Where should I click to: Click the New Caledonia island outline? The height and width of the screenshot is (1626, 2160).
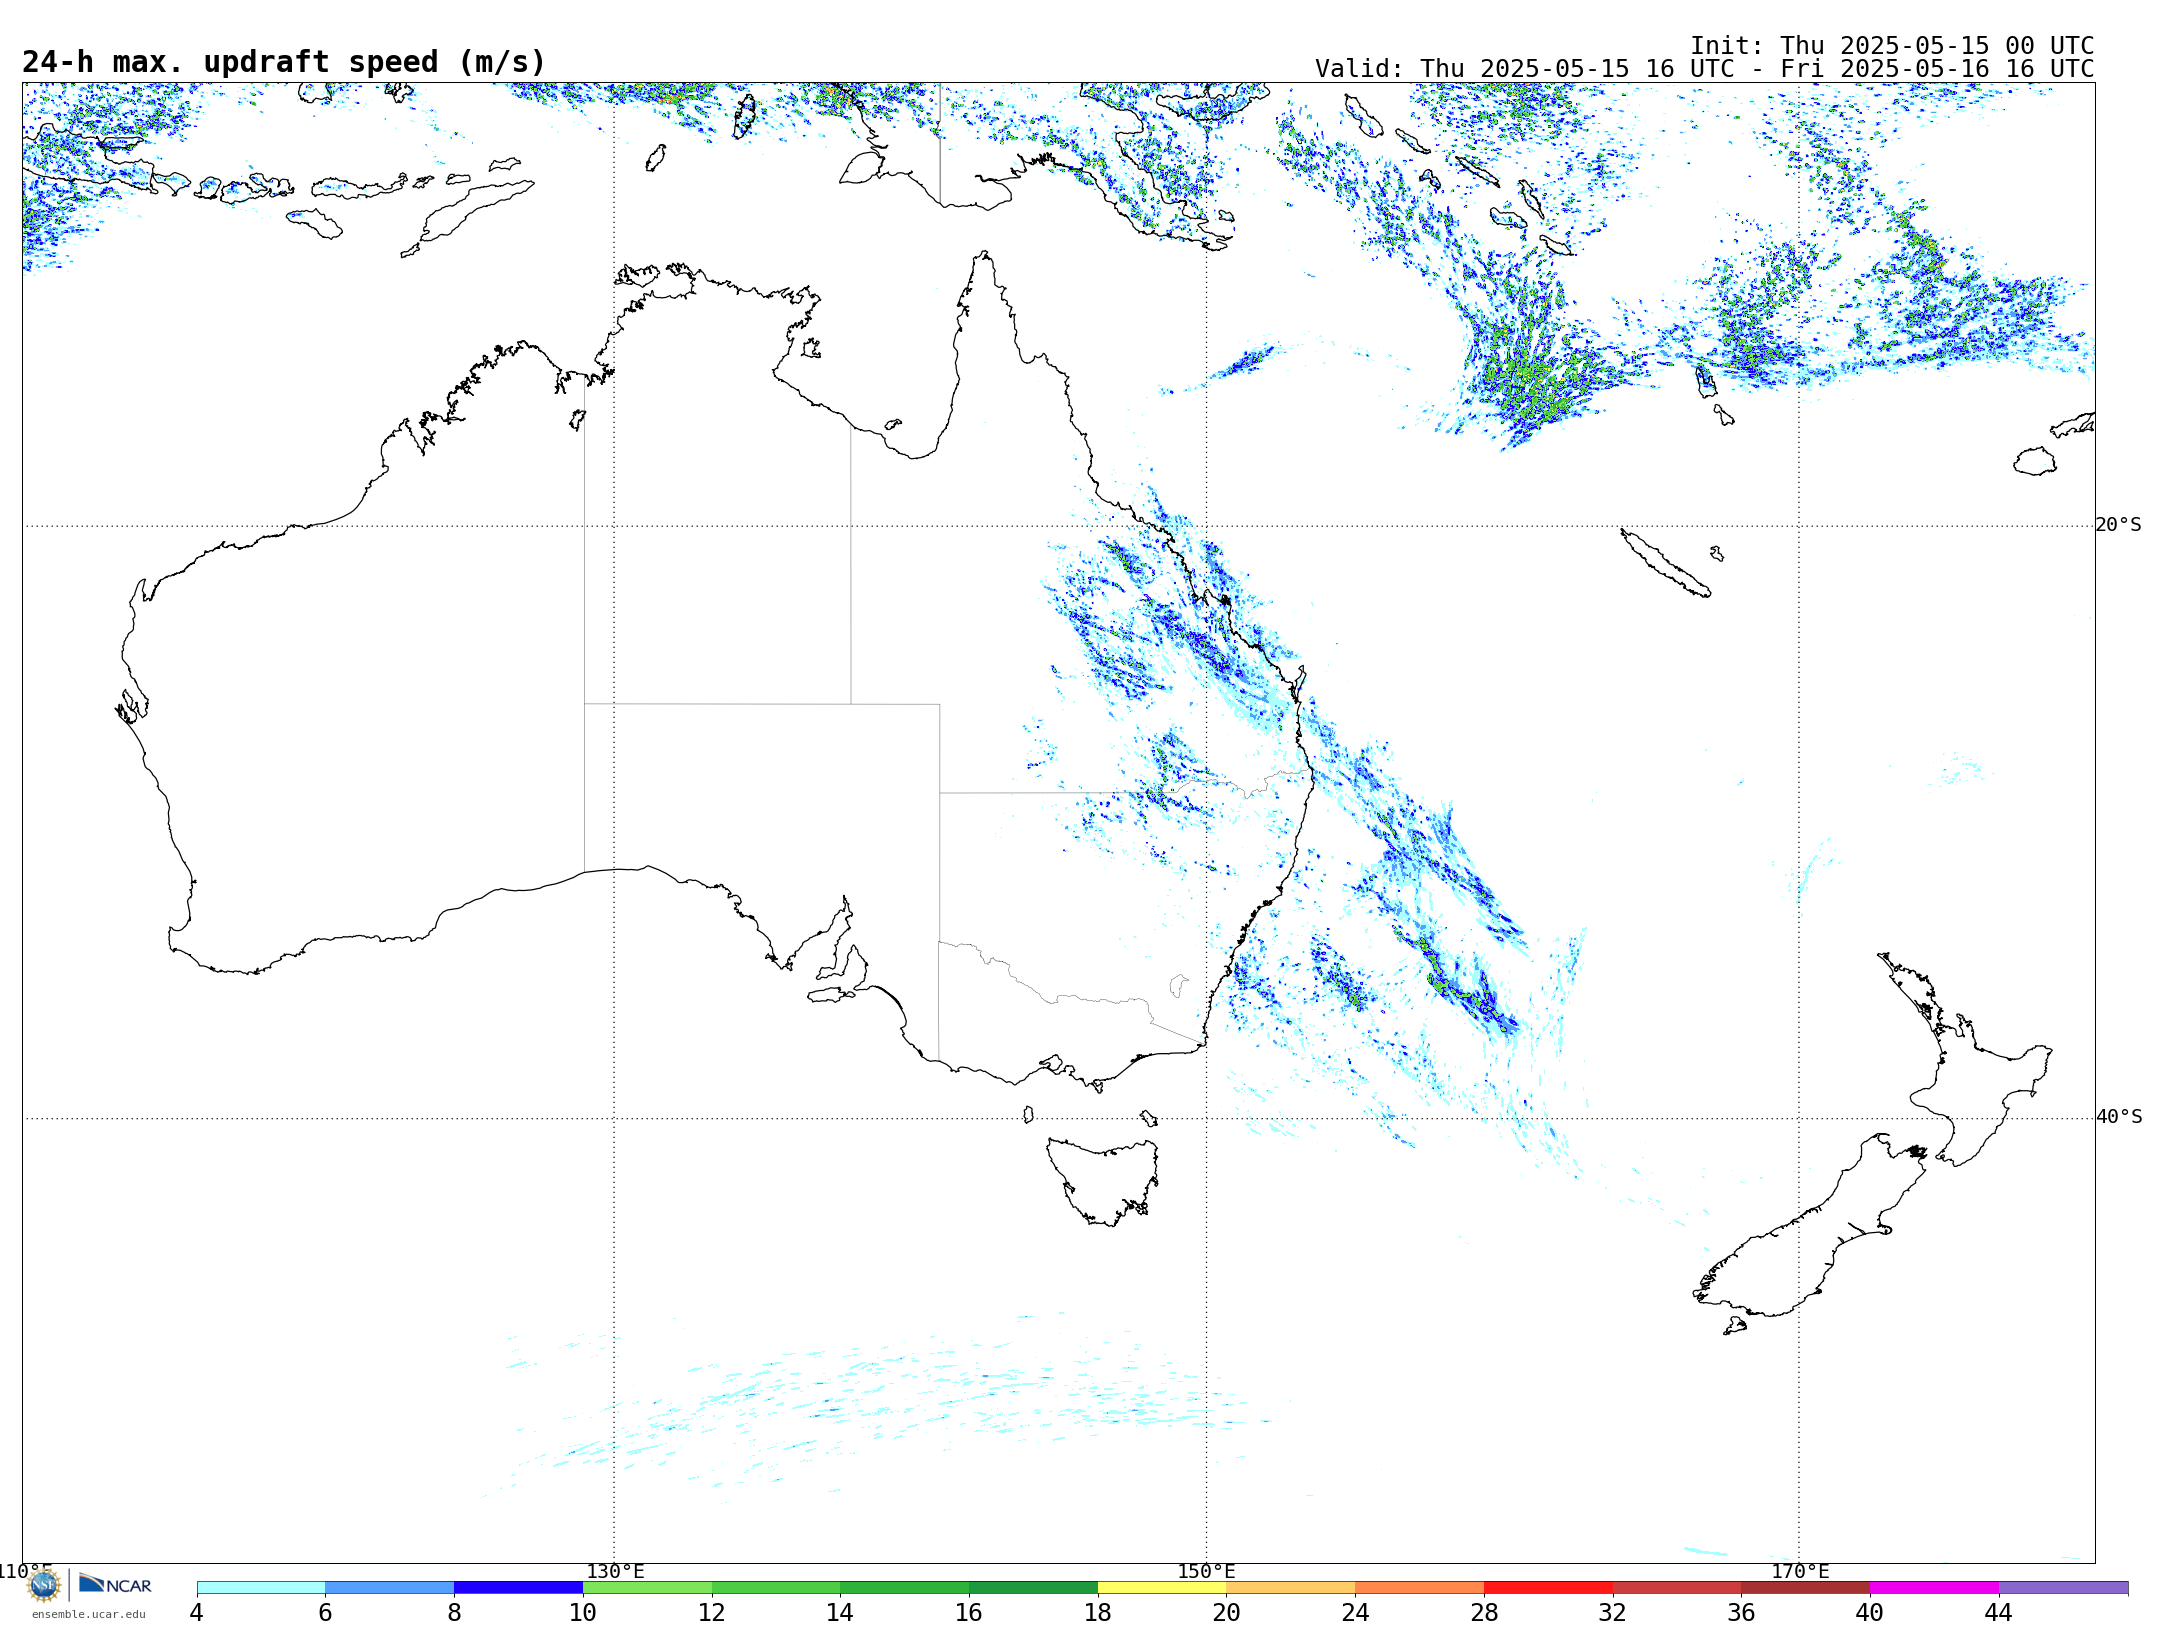tap(1665, 563)
